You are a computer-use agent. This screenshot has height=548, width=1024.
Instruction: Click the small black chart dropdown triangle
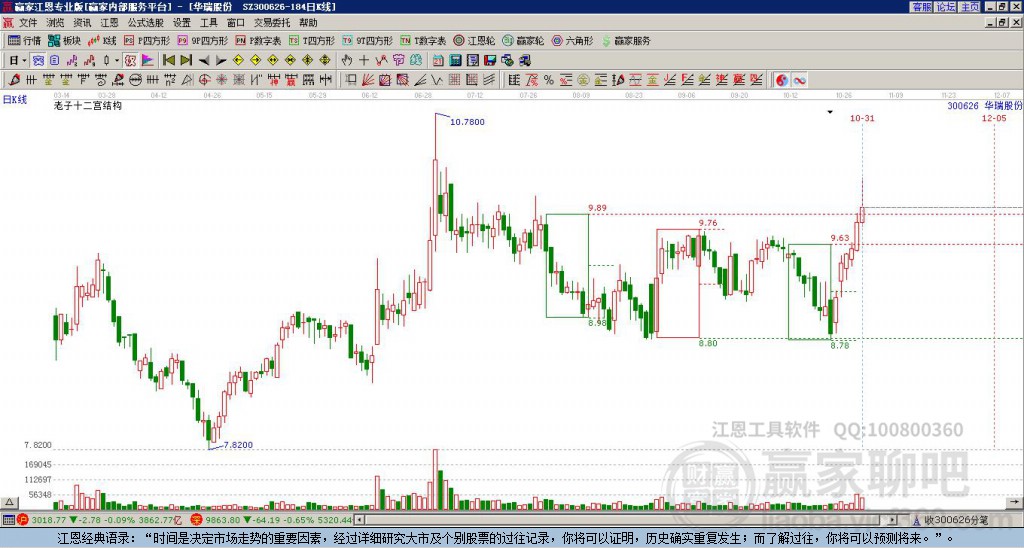pyautogui.click(x=830, y=112)
